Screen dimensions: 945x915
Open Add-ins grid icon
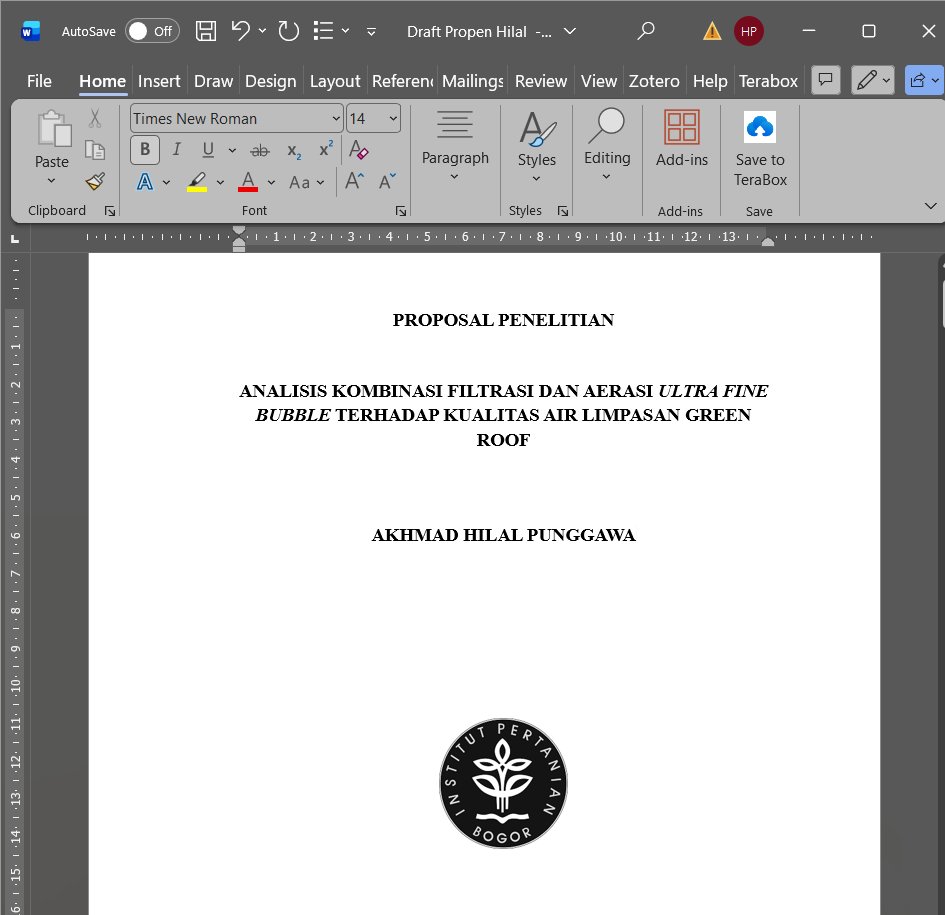[x=682, y=127]
